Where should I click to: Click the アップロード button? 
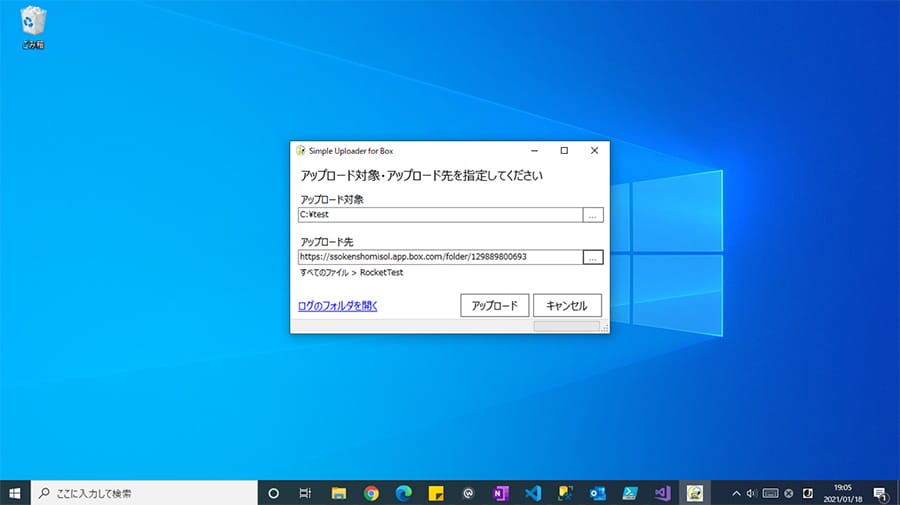pos(494,306)
